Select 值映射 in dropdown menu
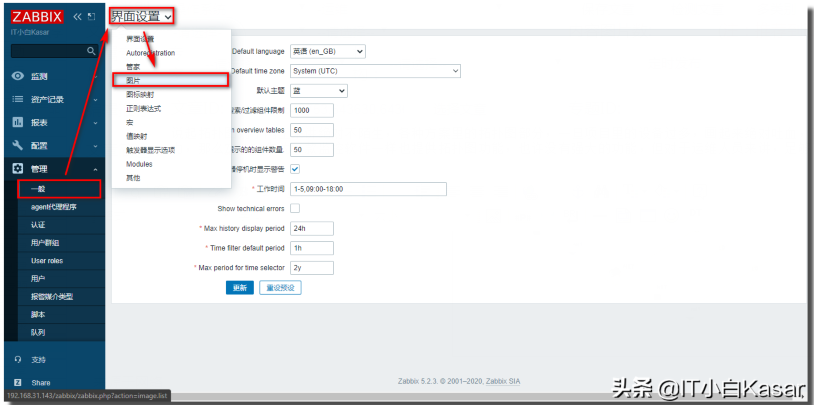The width and height of the screenshot is (814, 405). pyautogui.click(x=137, y=136)
